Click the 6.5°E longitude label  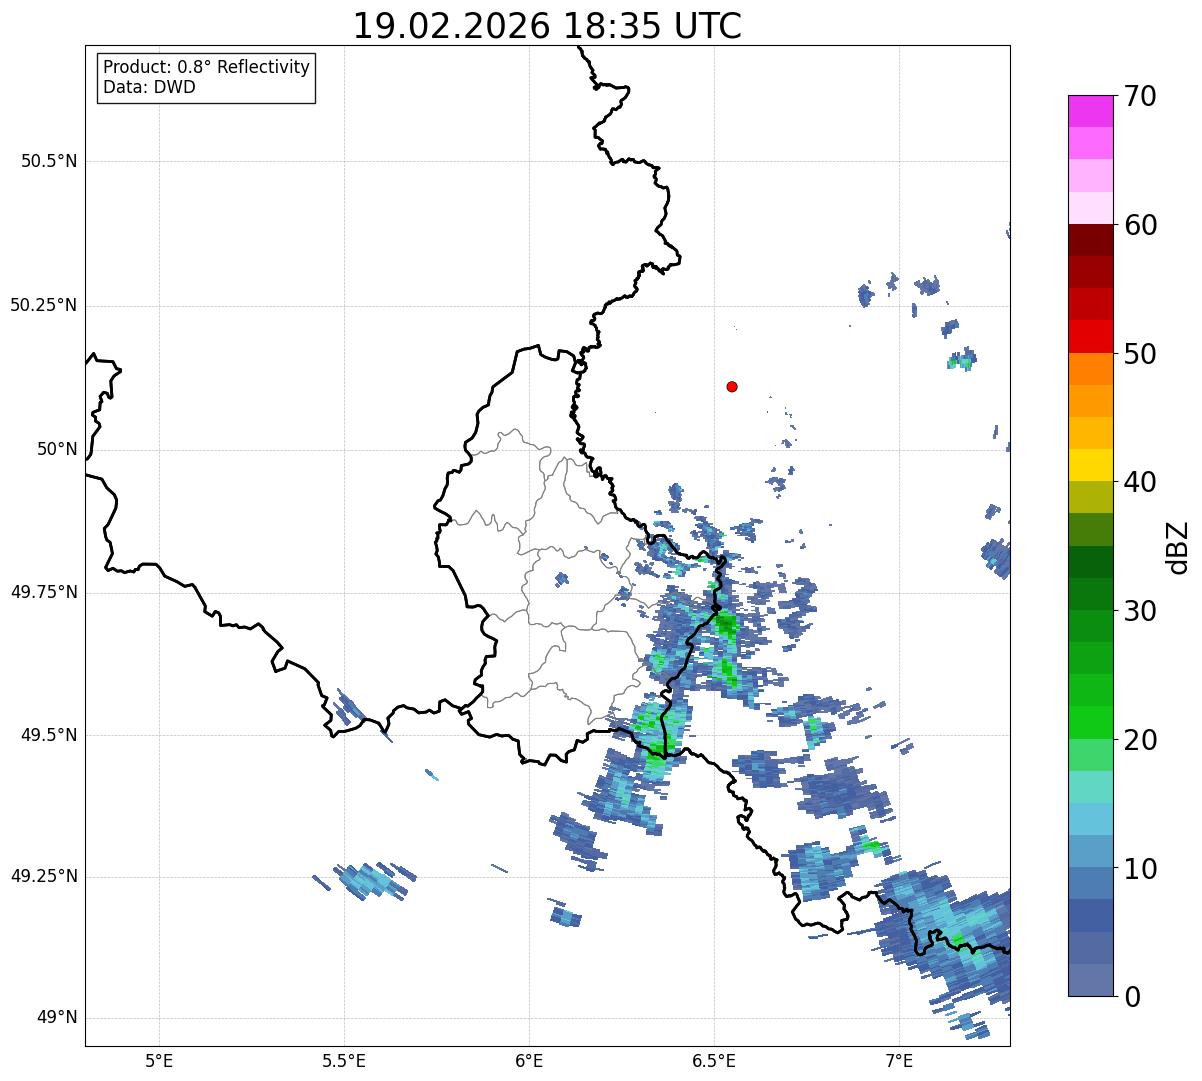click(714, 1060)
